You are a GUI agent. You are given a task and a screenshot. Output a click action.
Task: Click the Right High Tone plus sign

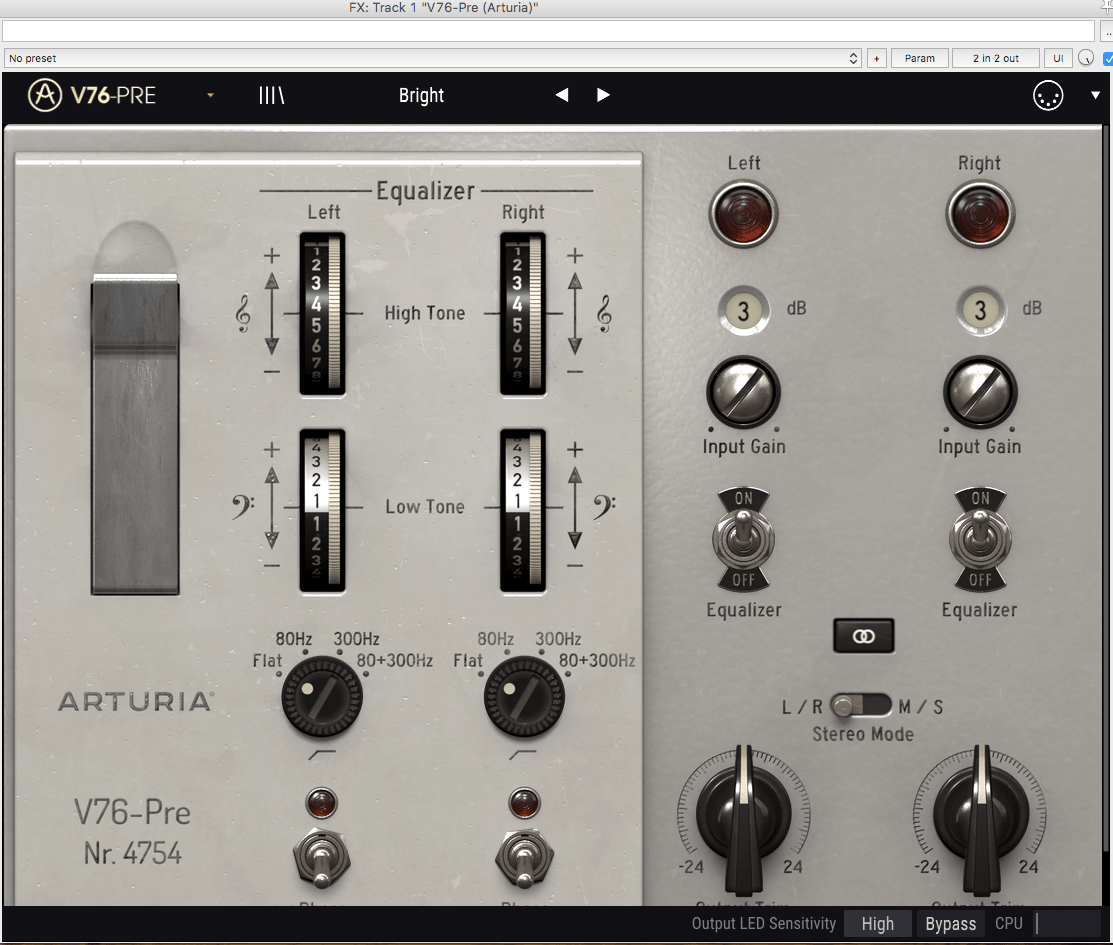coord(575,256)
